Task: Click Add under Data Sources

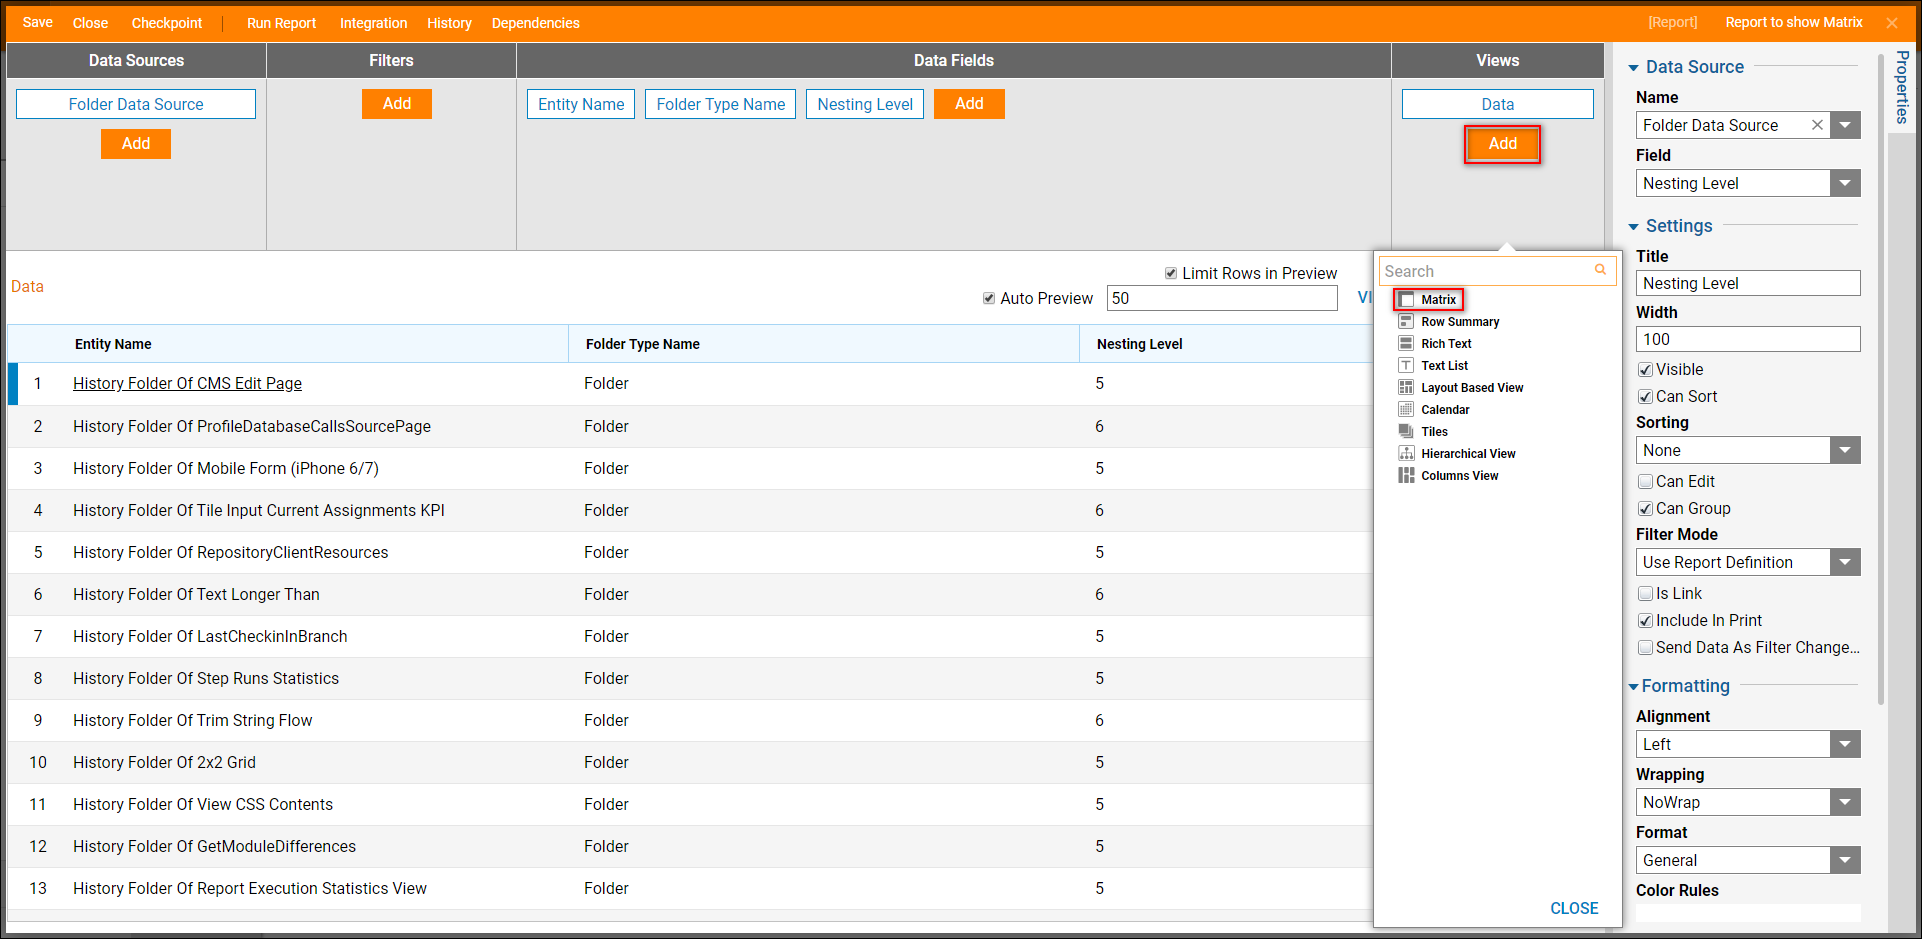Action: 136,144
